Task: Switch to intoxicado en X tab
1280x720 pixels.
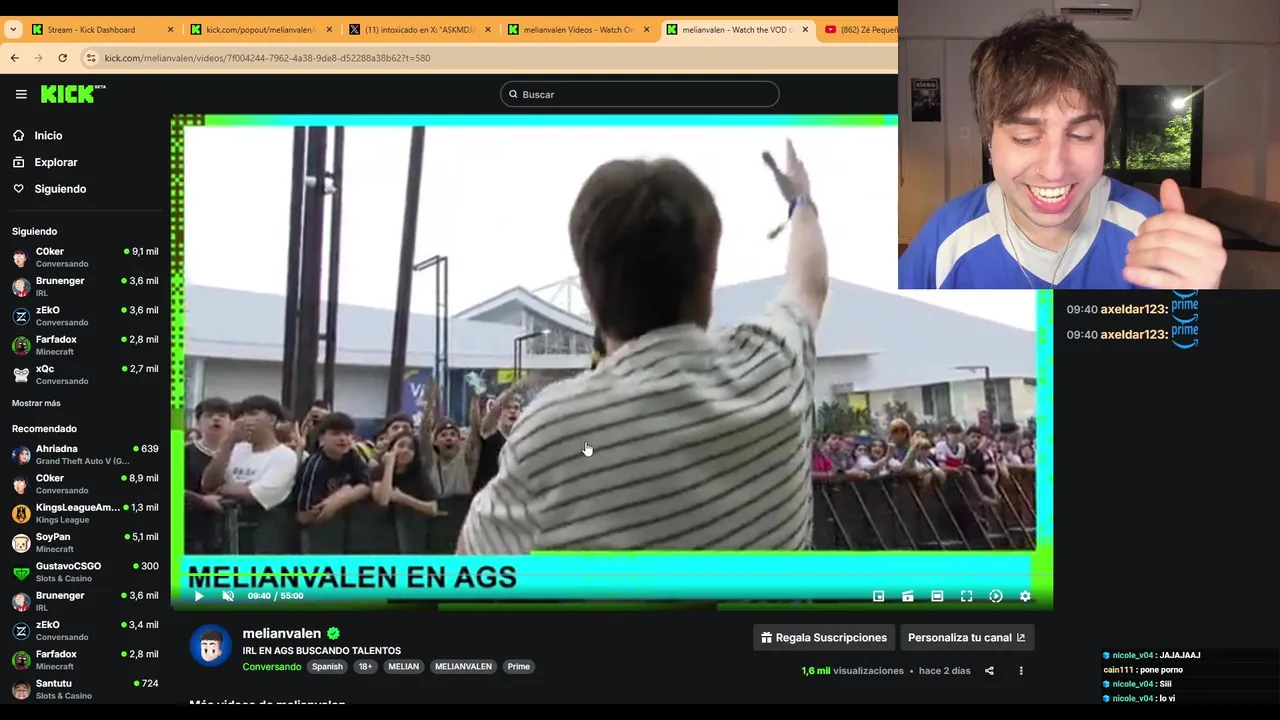Action: pyautogui.click(x=419, y=30)
